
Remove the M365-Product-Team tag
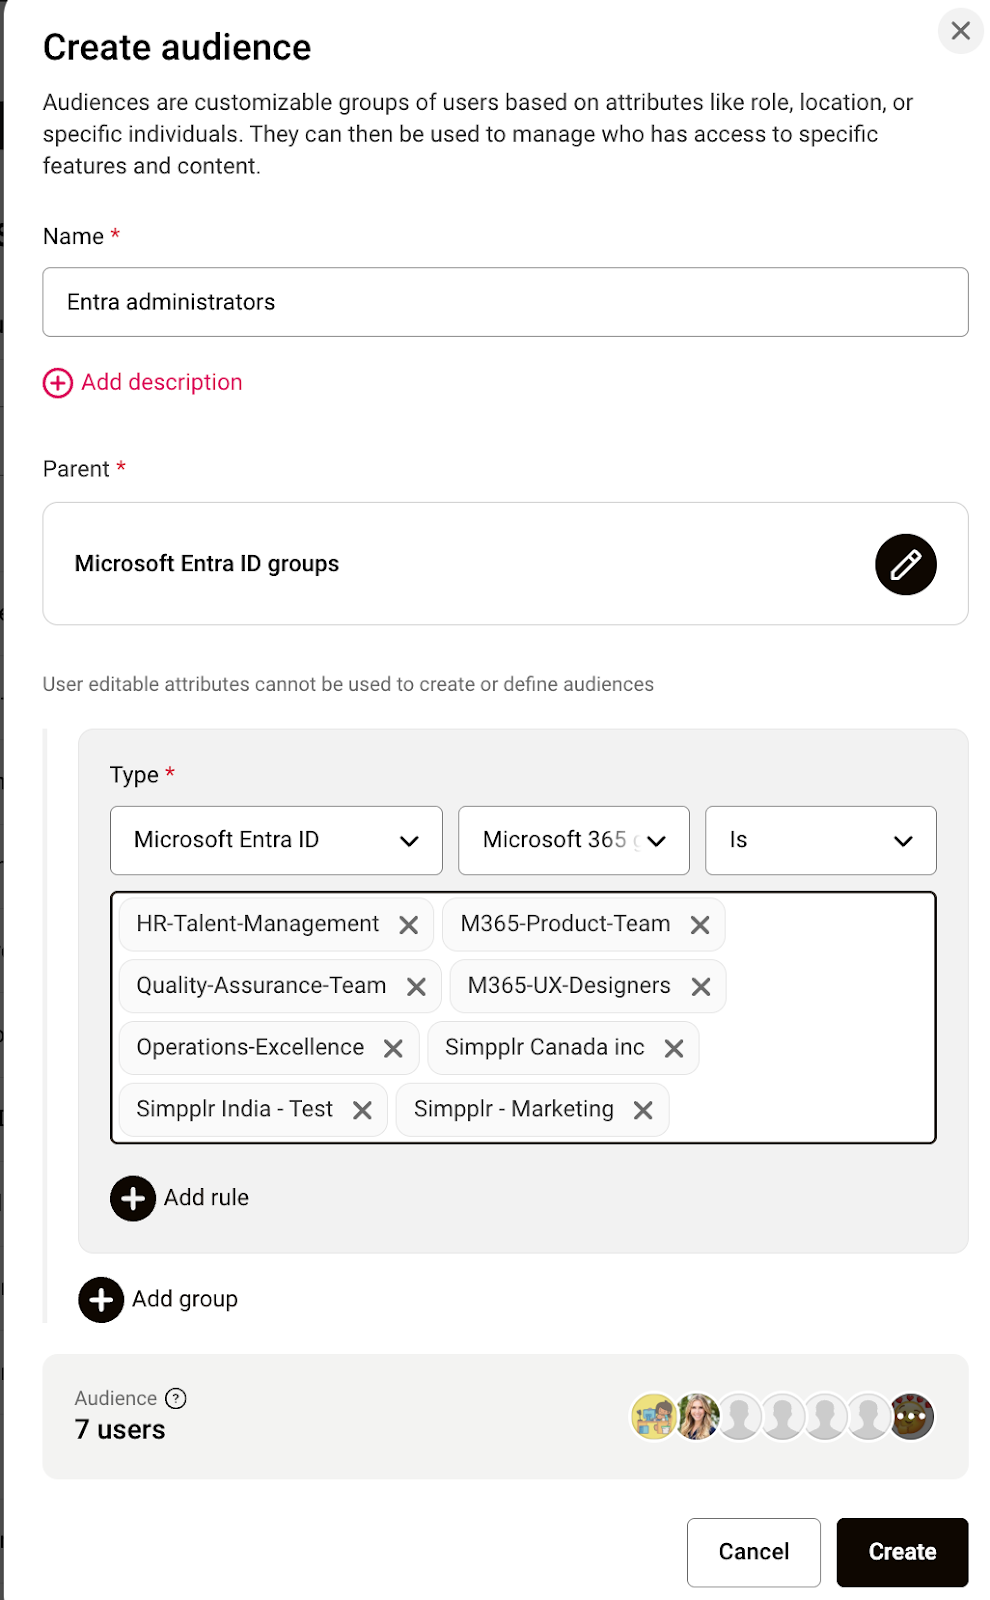coord(700,925)
